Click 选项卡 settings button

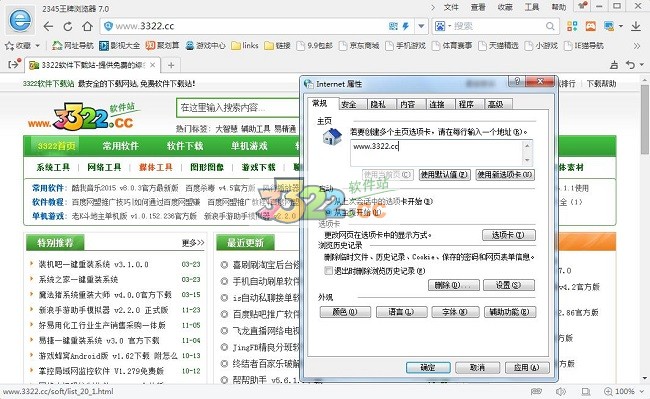[509, 235]
